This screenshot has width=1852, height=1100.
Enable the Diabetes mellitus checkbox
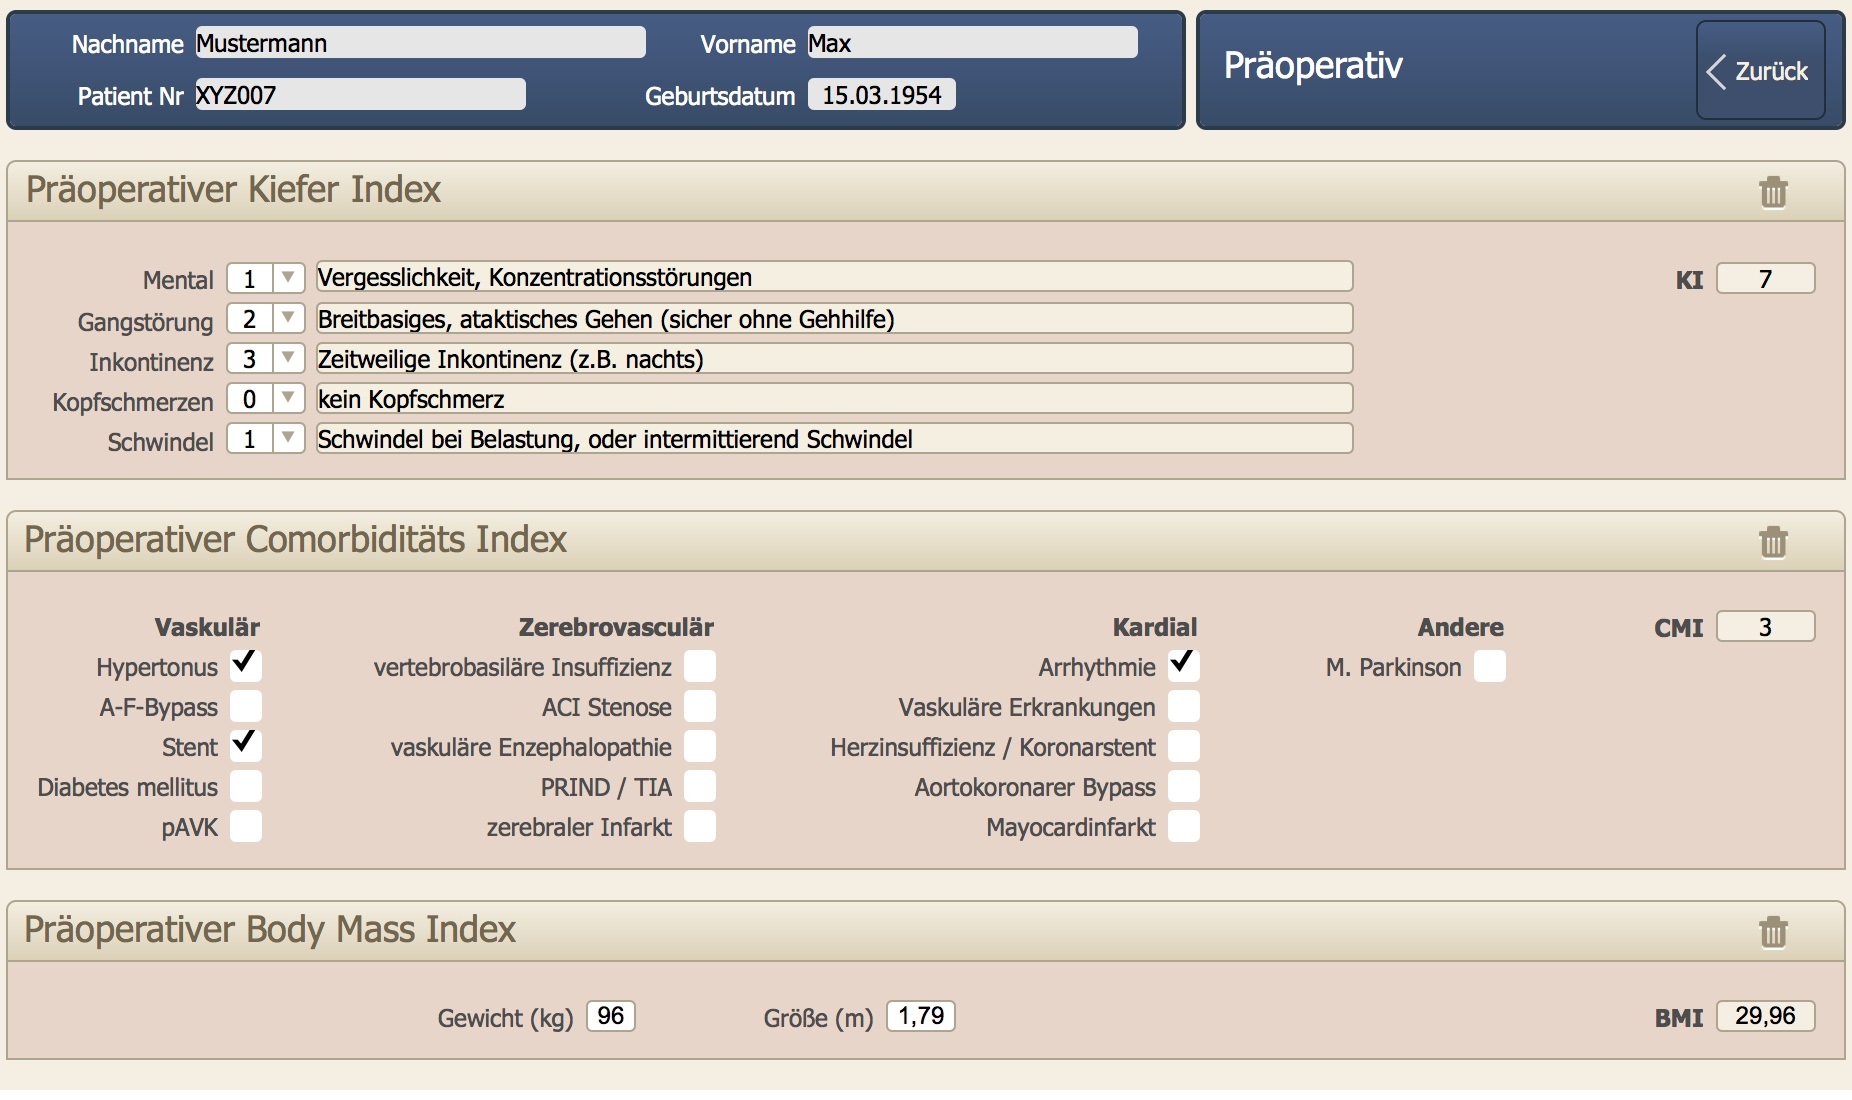tap(245, 786)
